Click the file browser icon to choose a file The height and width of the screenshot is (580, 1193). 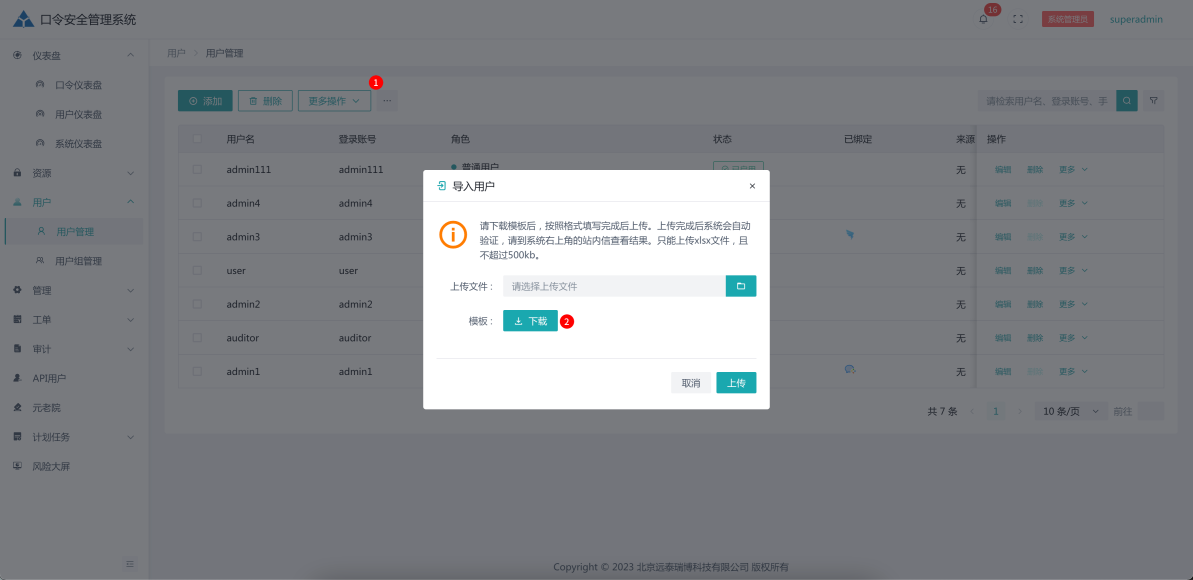coord(740,285)
